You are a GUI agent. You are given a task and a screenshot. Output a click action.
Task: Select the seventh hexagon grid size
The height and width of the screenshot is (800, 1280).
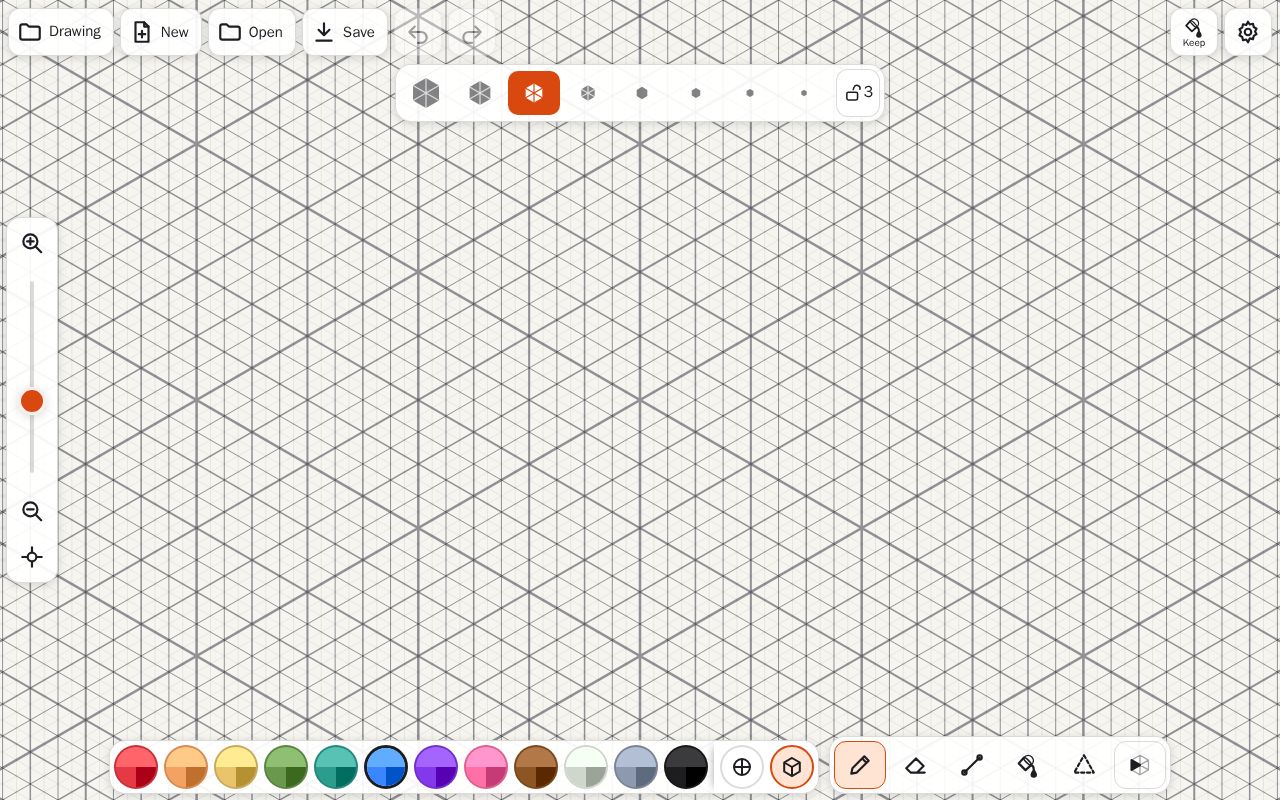[x=750, y=93]
